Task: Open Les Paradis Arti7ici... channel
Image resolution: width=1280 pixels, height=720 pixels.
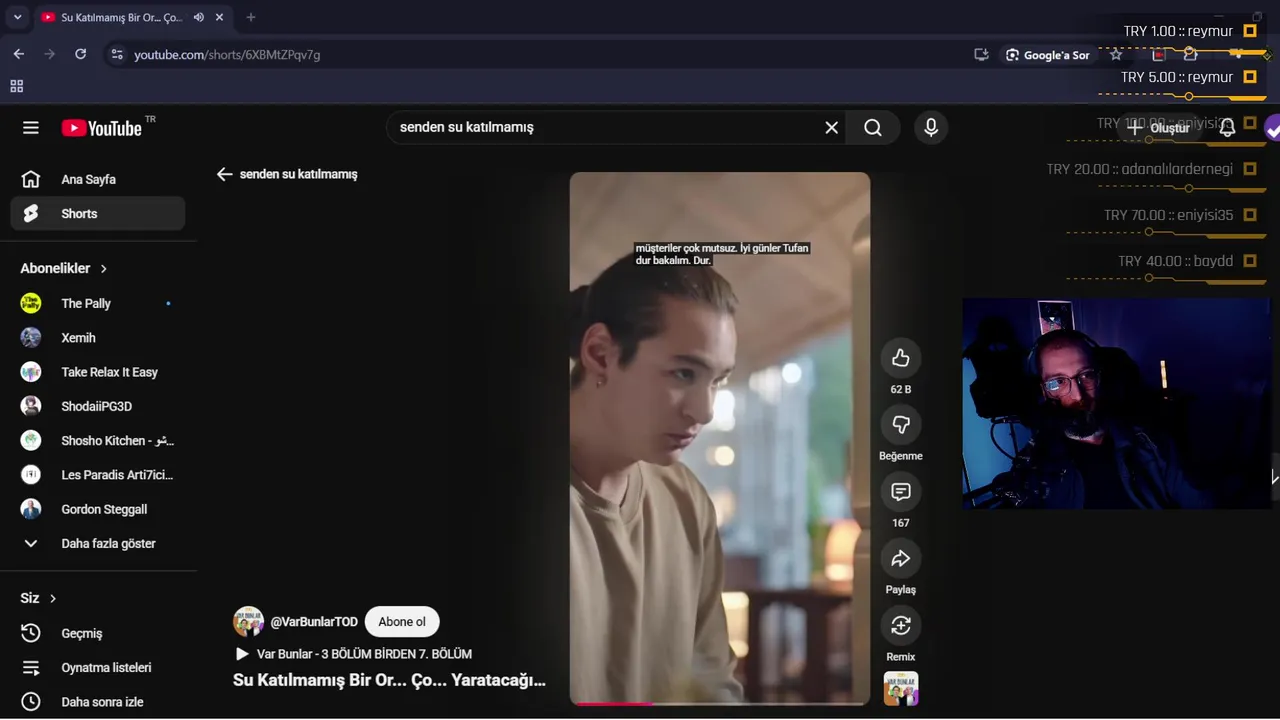Action: 98,475
